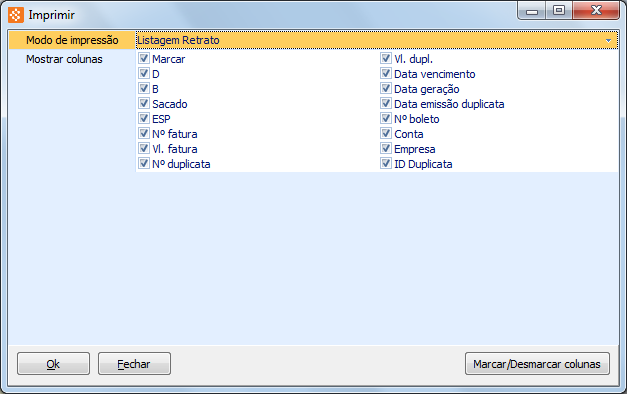Disable the Sacado column checkbox
The height and width of the screenshot is (394, 627).
pos(144,104)
